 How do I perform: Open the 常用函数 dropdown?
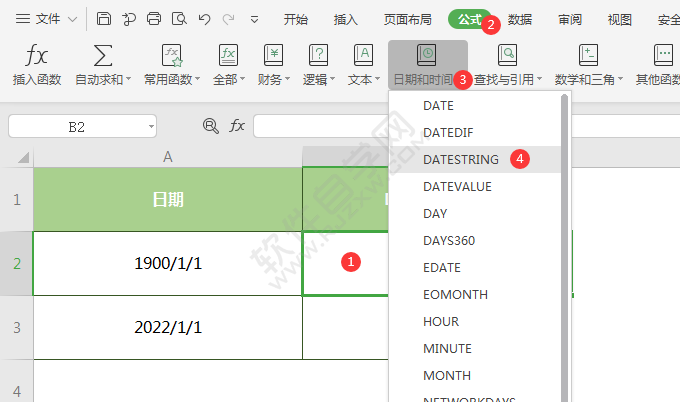tap(172, 64)
